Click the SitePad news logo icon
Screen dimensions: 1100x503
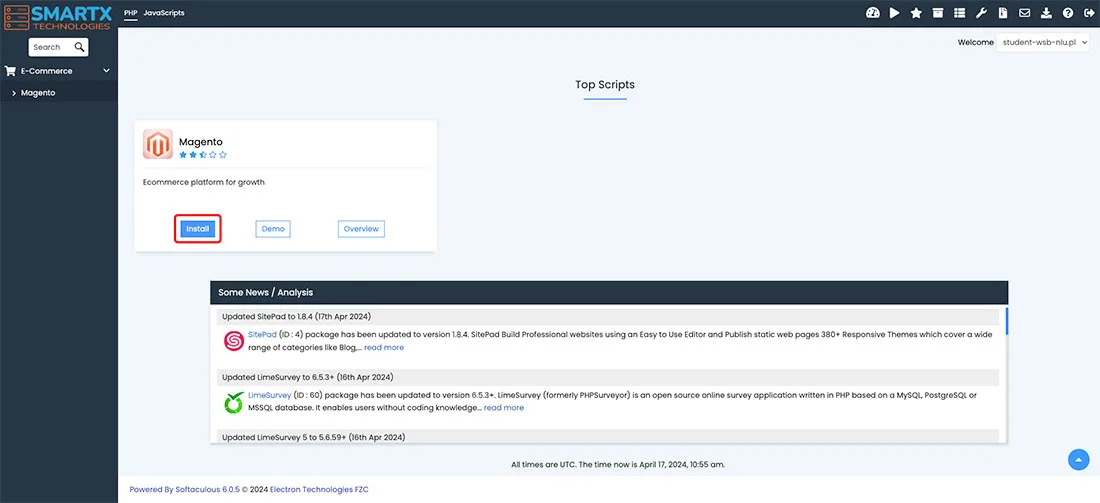234,341
